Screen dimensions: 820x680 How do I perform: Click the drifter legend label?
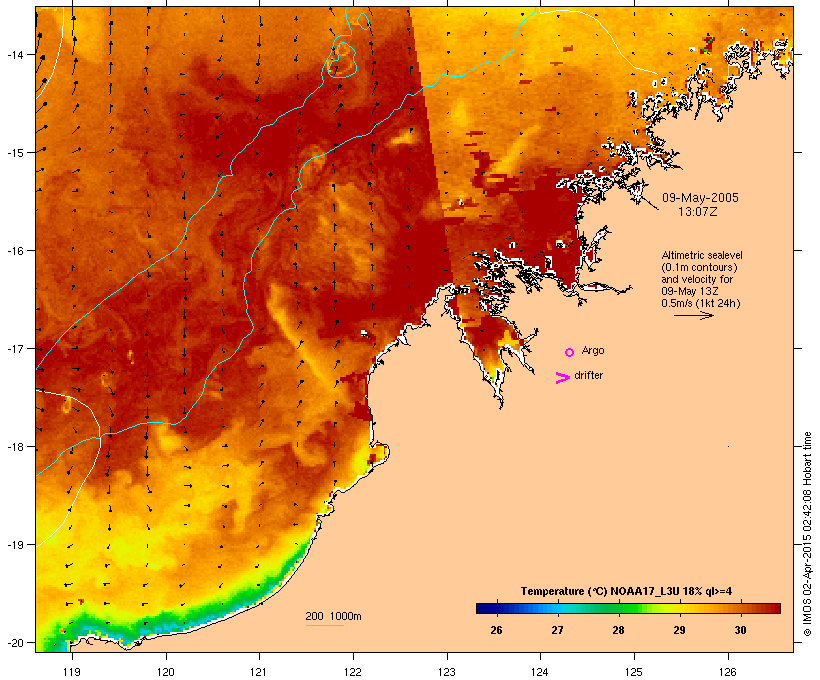click(588, 375)
